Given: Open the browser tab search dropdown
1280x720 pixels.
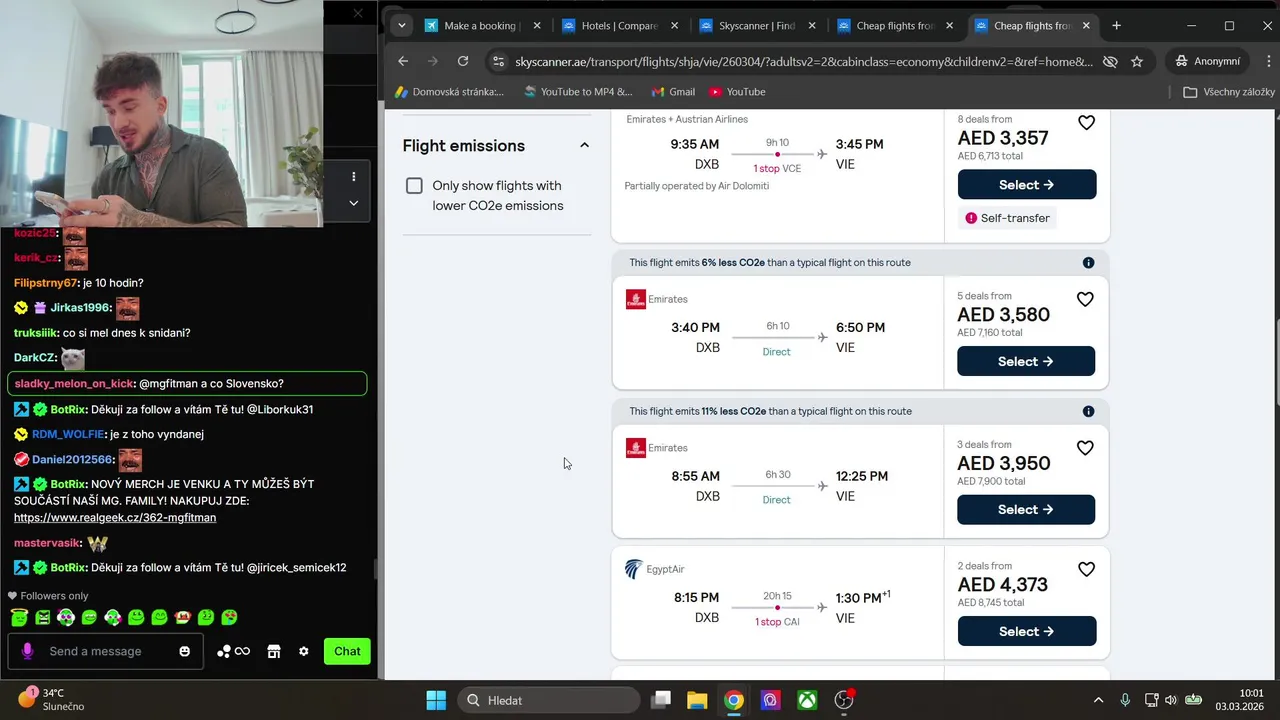Looking at the screenshot, I should 401,26.
